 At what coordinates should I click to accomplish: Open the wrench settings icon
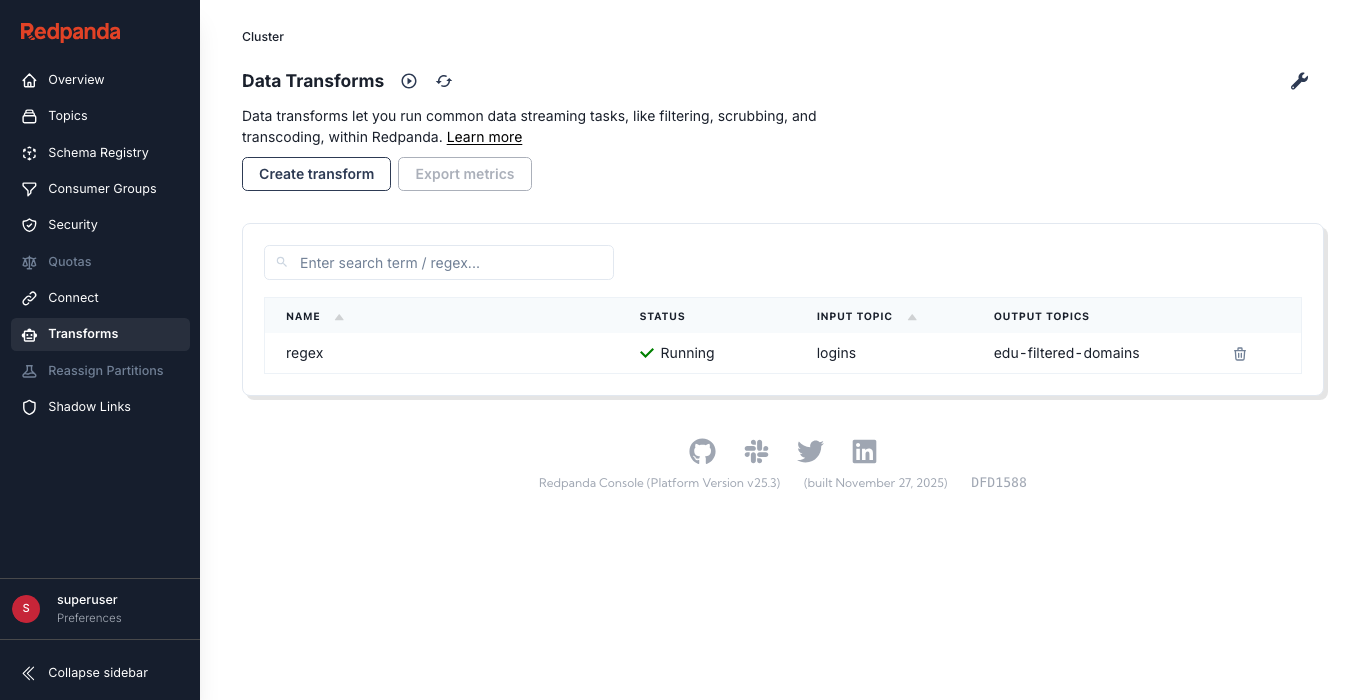coord(1299,81)
